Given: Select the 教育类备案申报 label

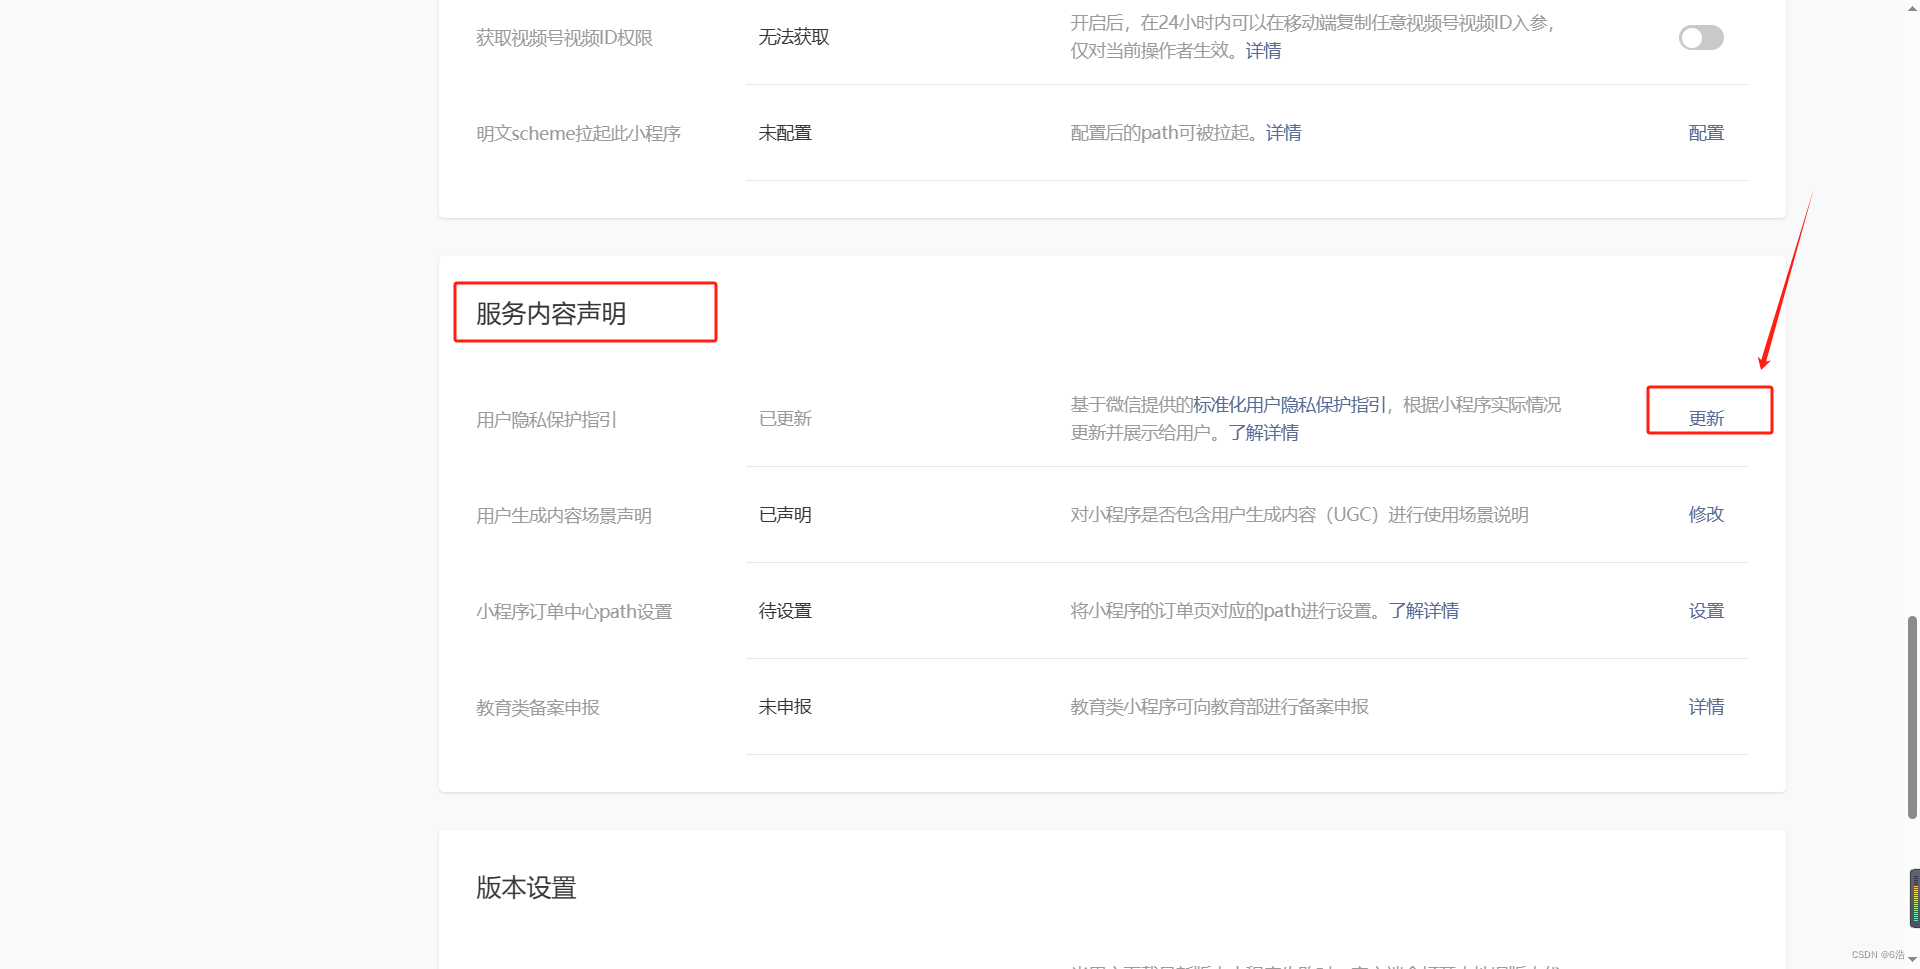Looking at the screenshot, I should pyautogui.click(x=538, y=708).
